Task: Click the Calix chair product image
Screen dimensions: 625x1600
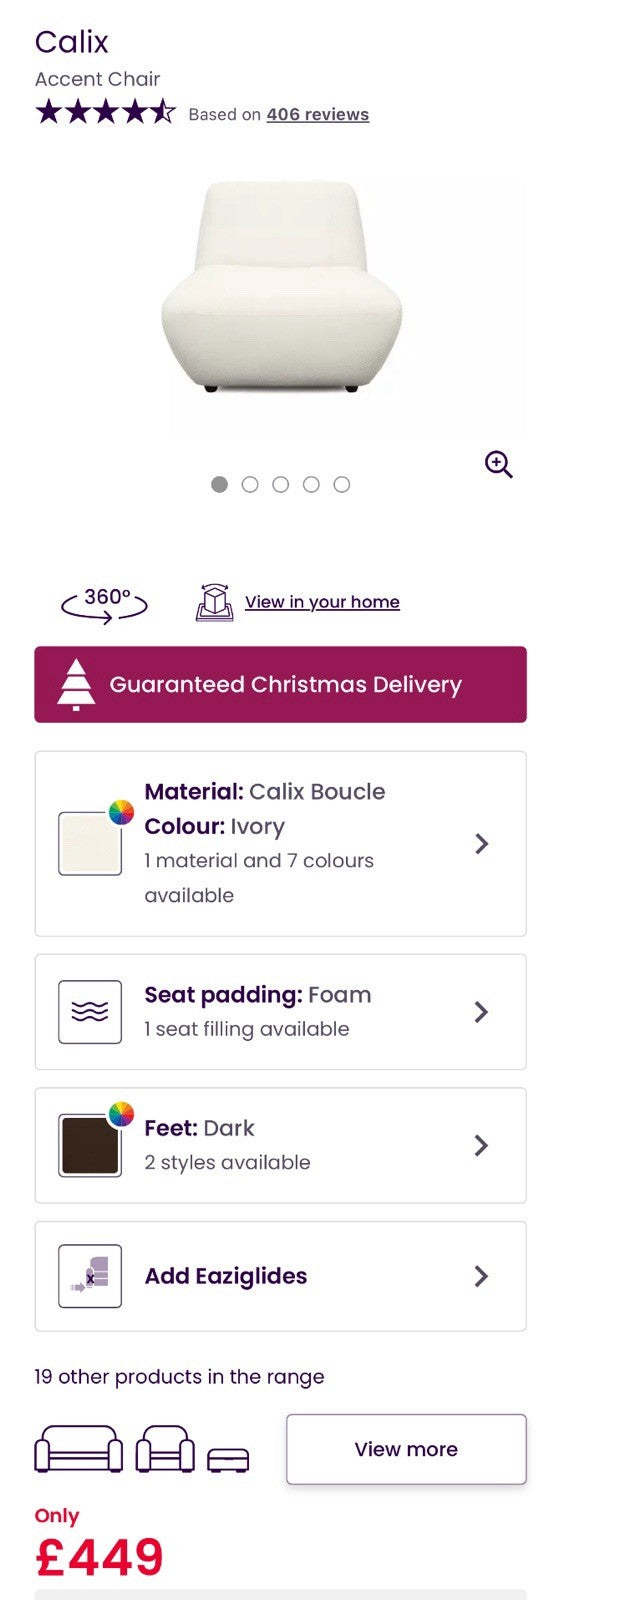Action: [x=282, y=288]
